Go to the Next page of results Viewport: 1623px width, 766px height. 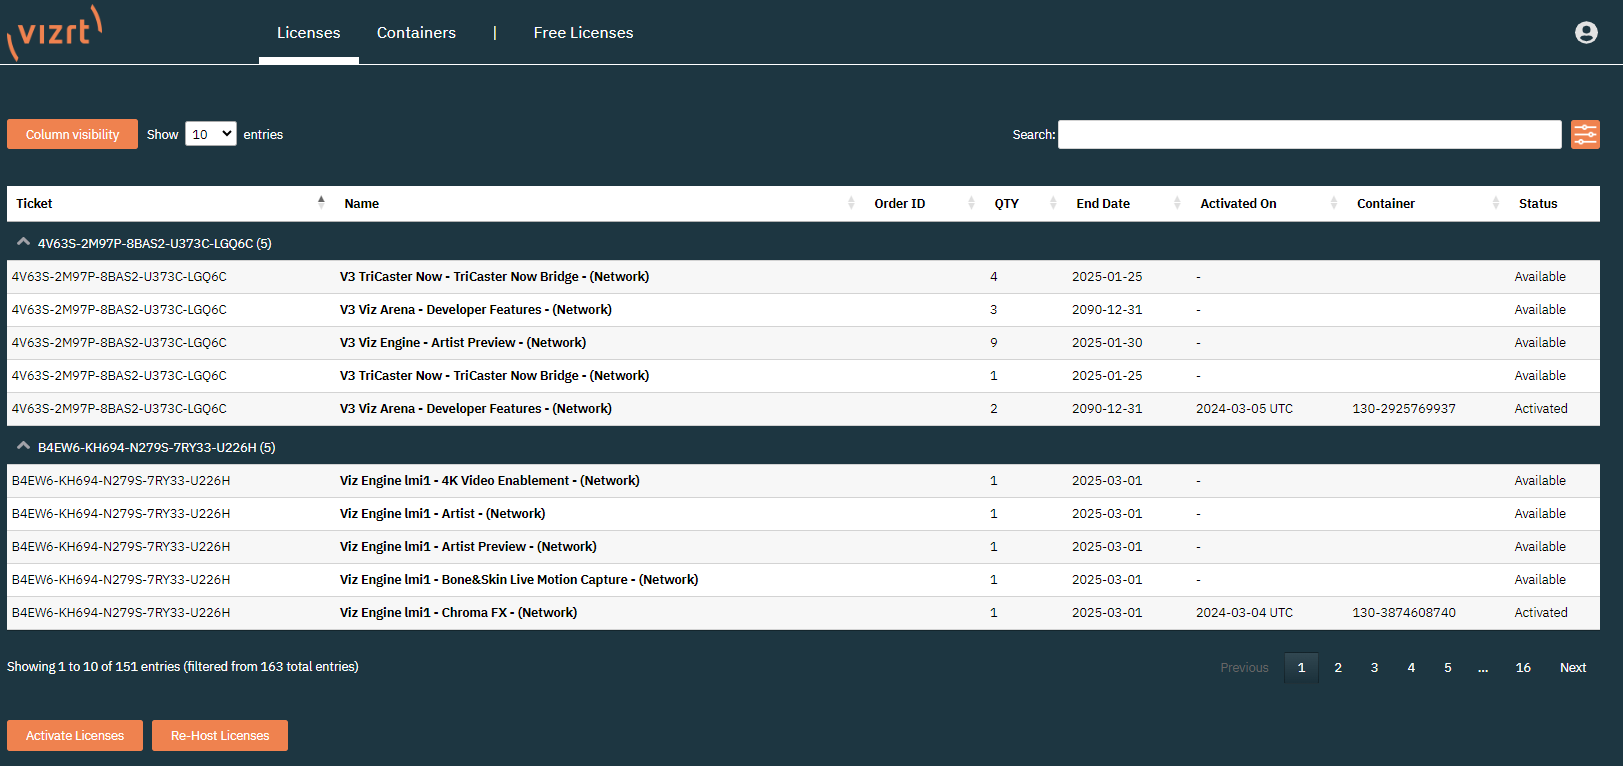click(x=1572, y=668)
